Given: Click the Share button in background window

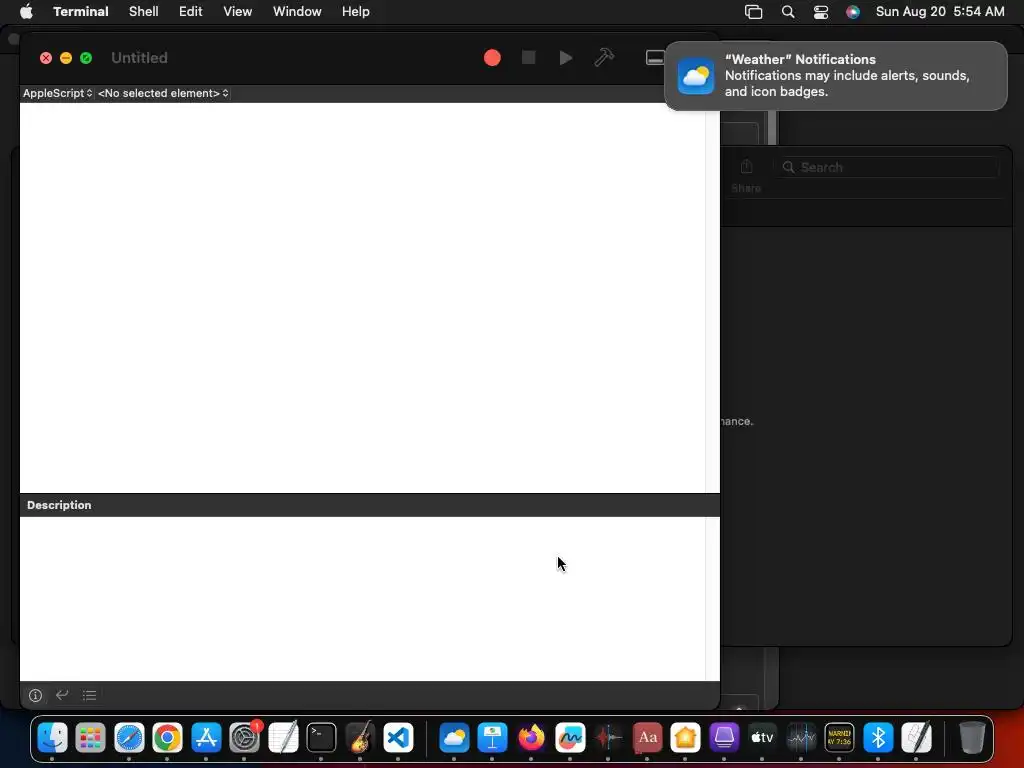Looking at the screenshot, I should click(x=746, y=176).
